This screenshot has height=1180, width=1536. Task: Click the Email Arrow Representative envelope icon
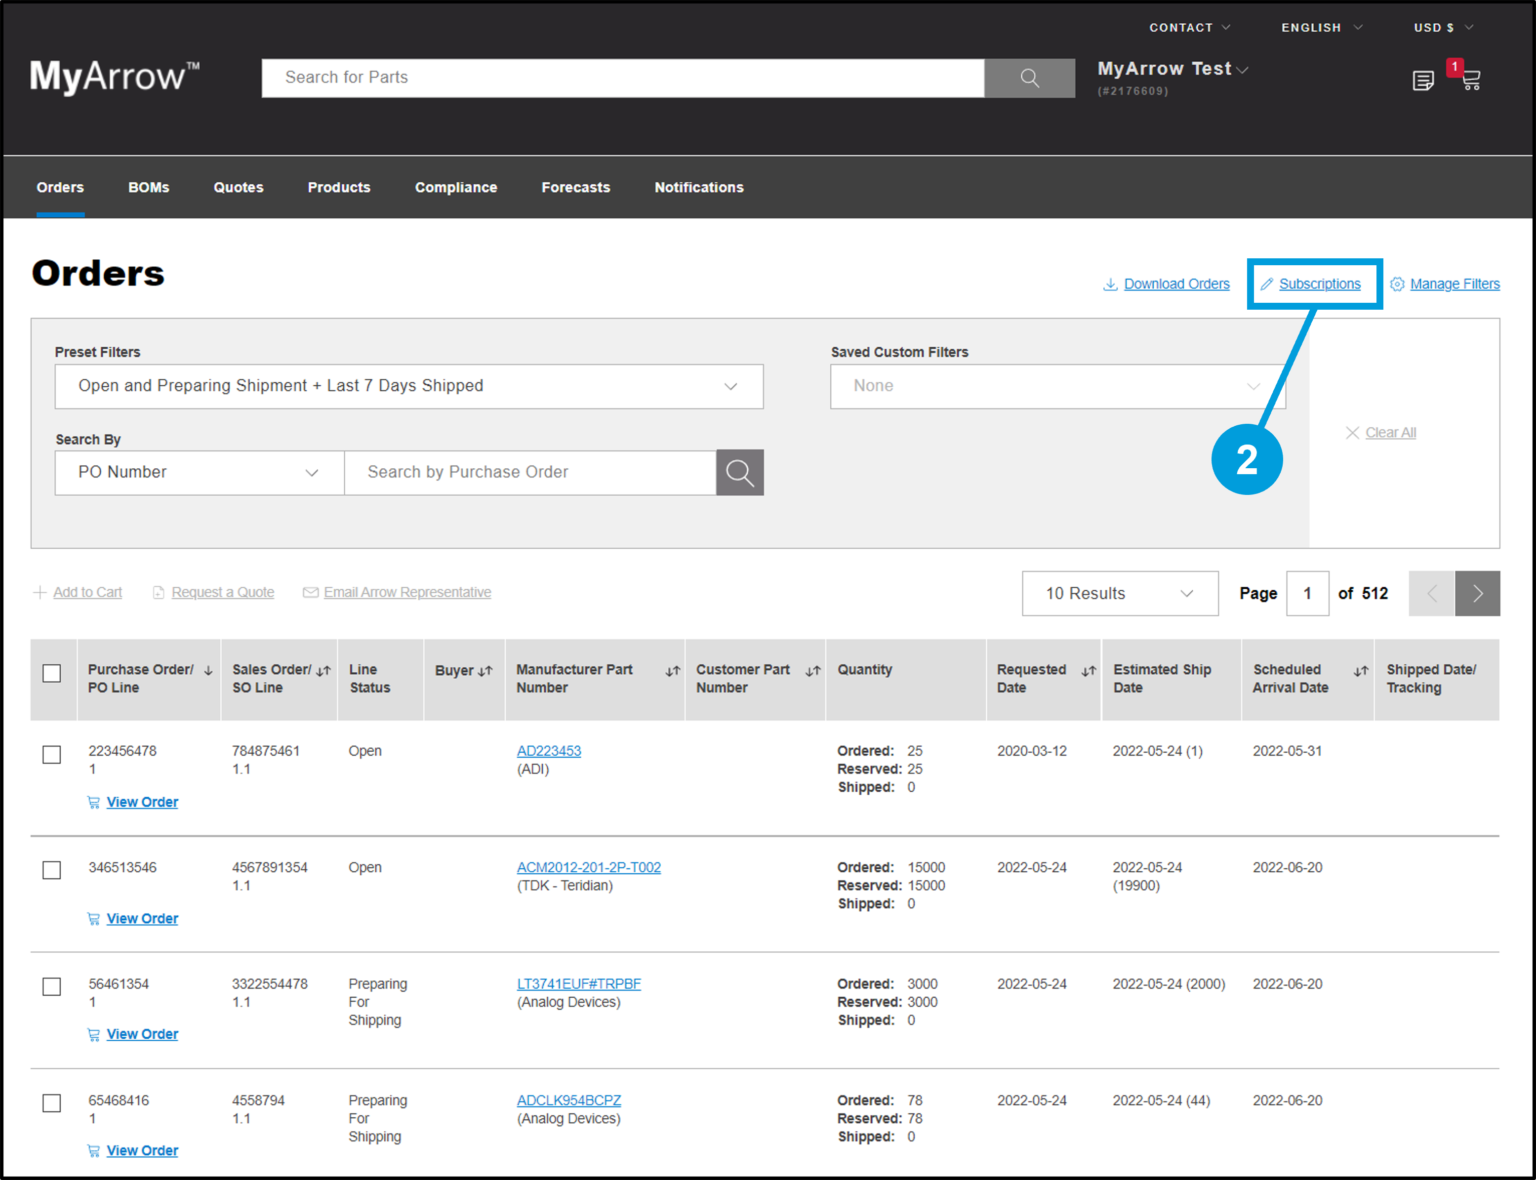pos(311,591)
